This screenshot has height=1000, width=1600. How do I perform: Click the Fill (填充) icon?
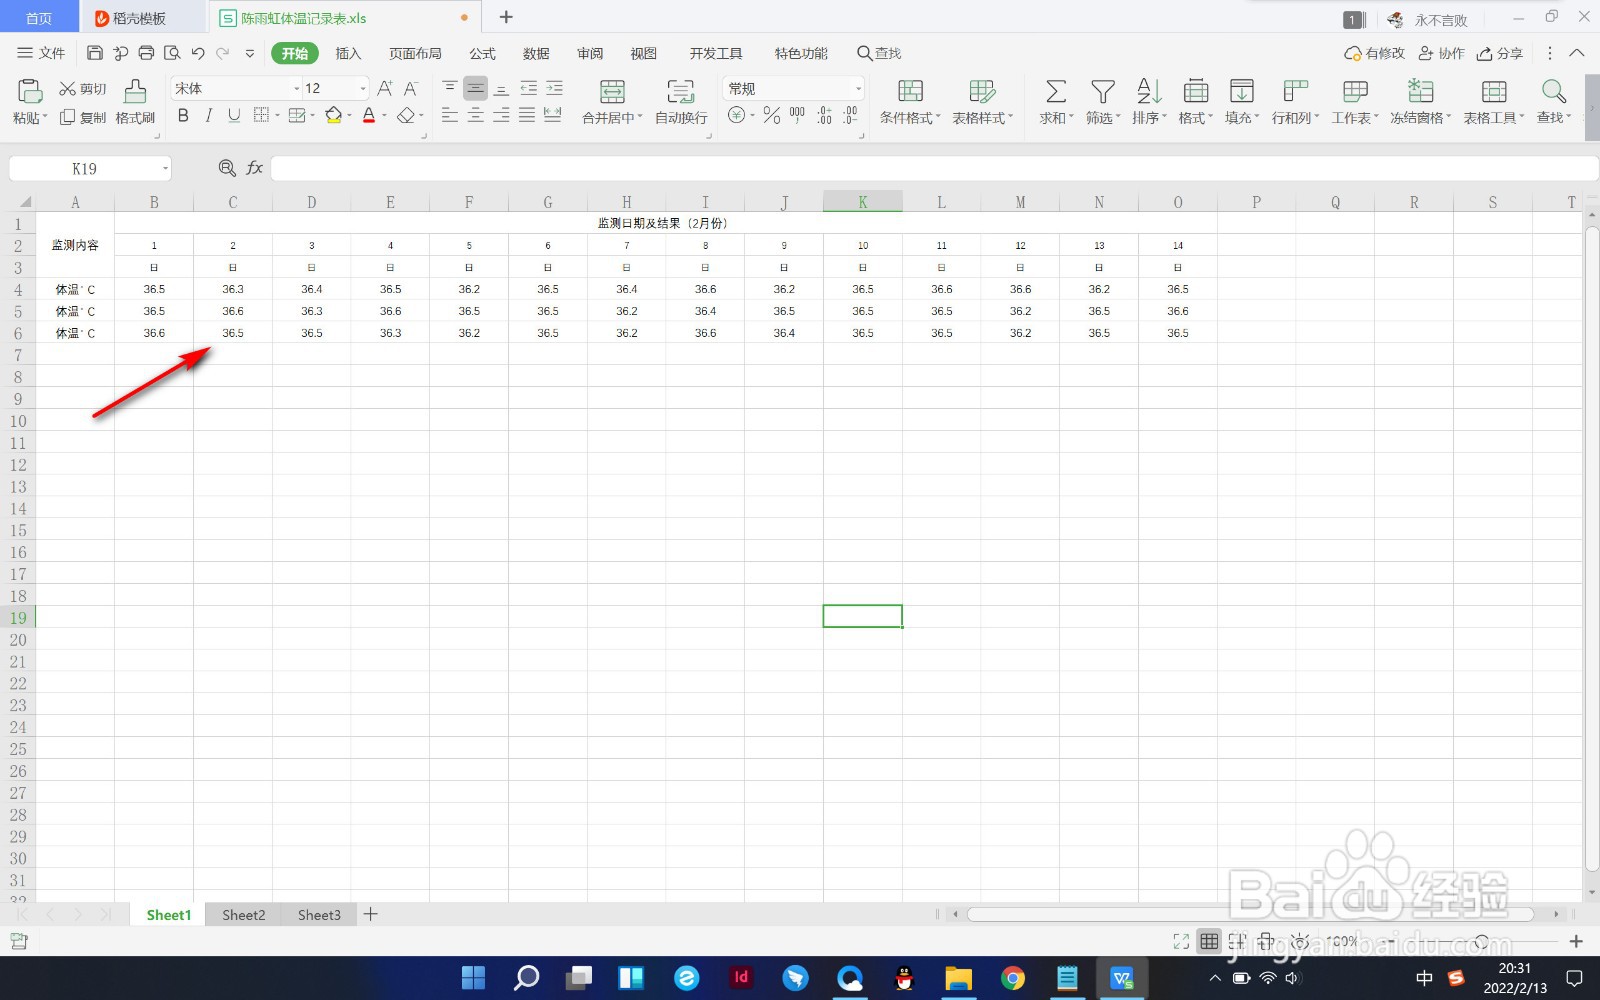click(1241, 92)
